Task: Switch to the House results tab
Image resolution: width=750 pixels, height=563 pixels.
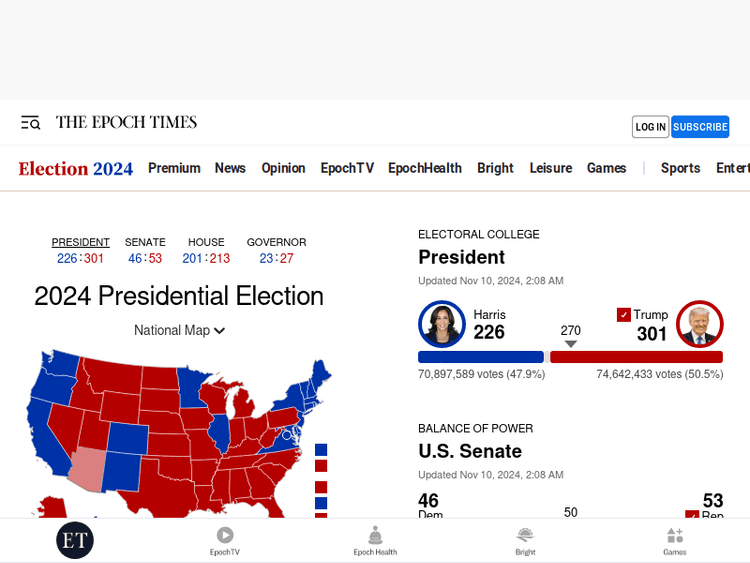Action: pos(206,242)
